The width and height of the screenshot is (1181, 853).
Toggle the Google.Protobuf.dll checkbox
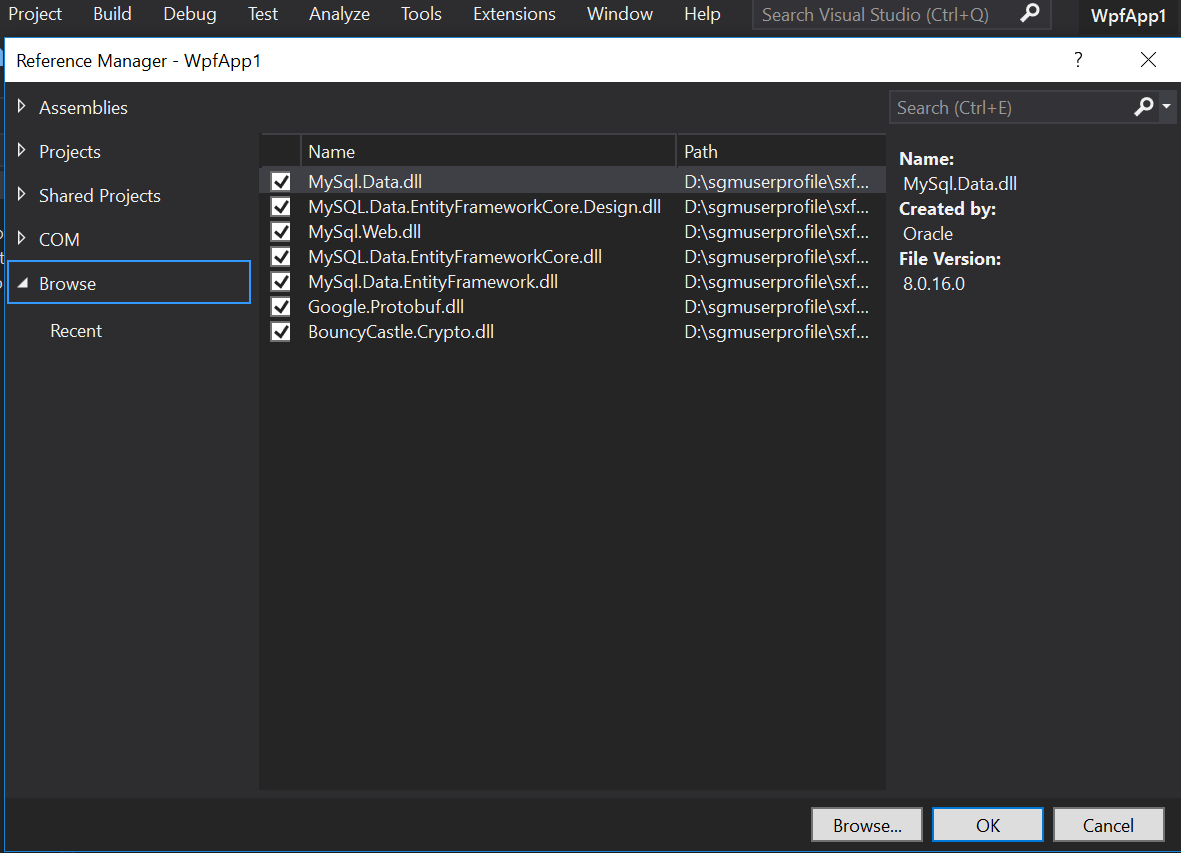point(281,306)
